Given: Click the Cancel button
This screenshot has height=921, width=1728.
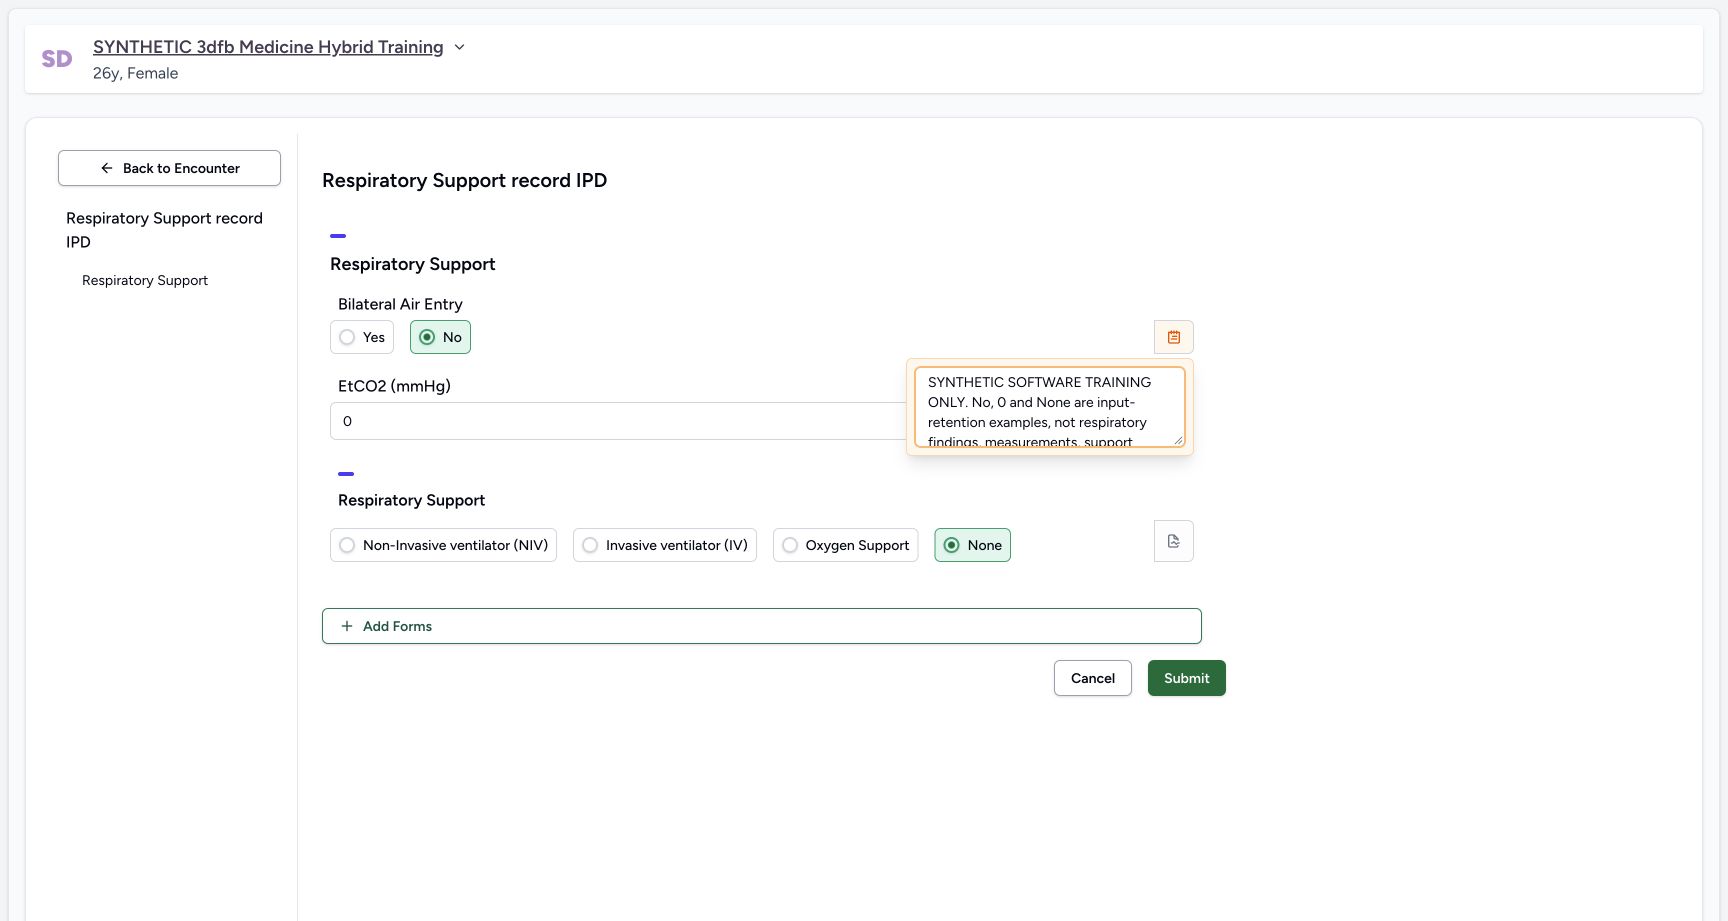Looking at the screenshot, I should click(x=1093, y=678).
